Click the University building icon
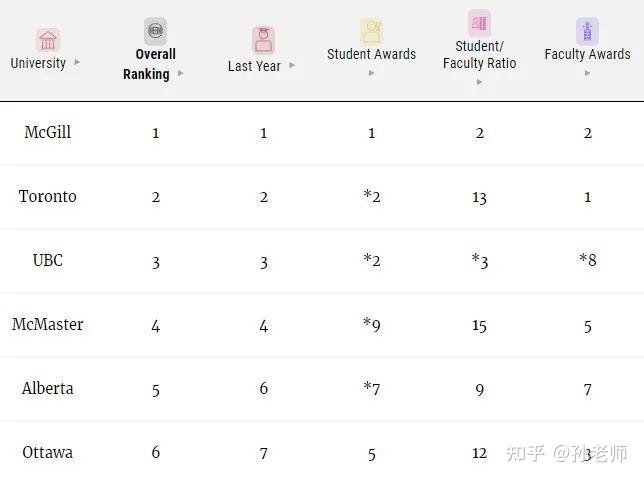This screenshot has width=644, height=481. 48,40
